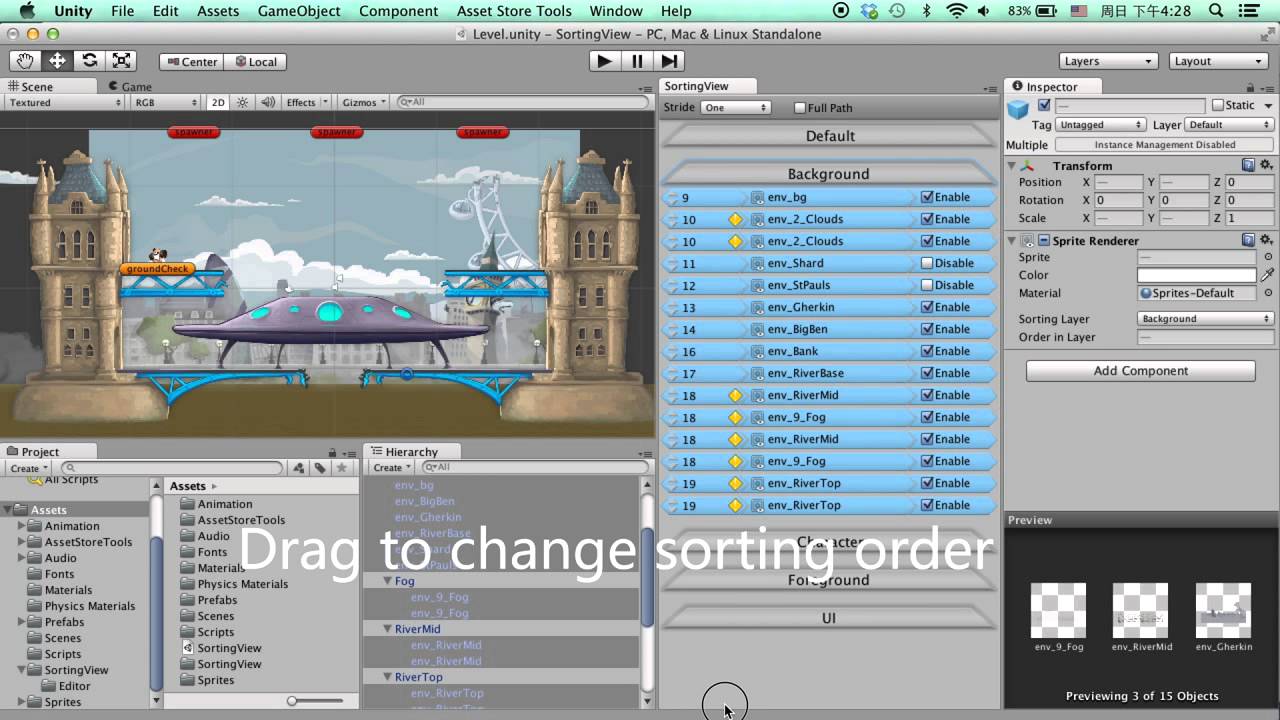Open the Layout dropdown
The image size is (1280, 720).
coord(1219,61)
